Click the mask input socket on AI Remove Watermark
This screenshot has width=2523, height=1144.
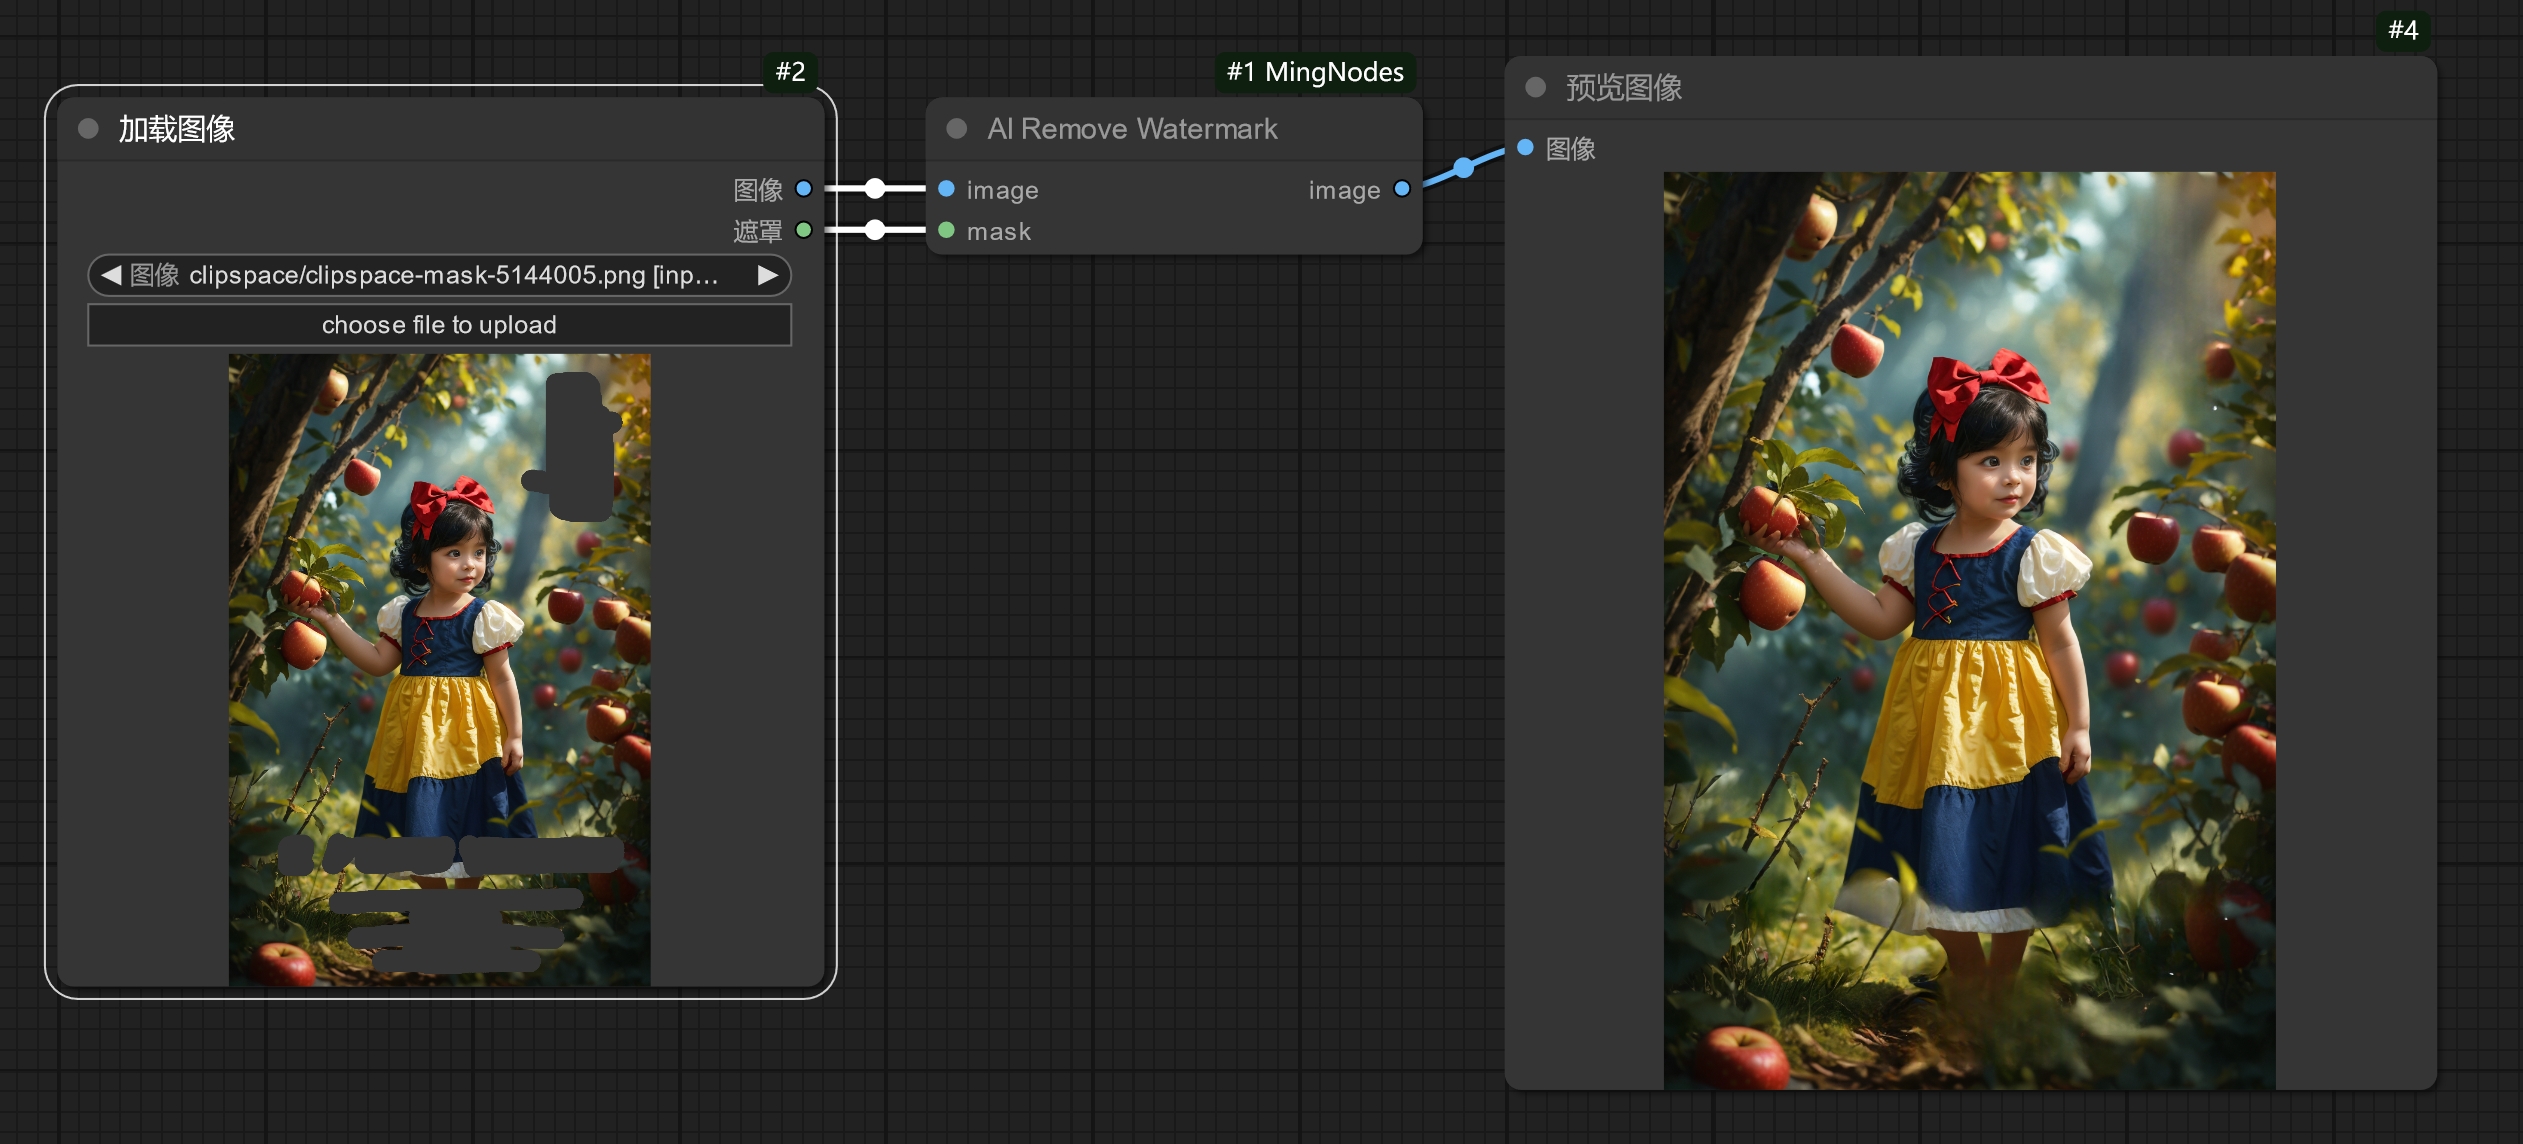[x=946, y=230]
